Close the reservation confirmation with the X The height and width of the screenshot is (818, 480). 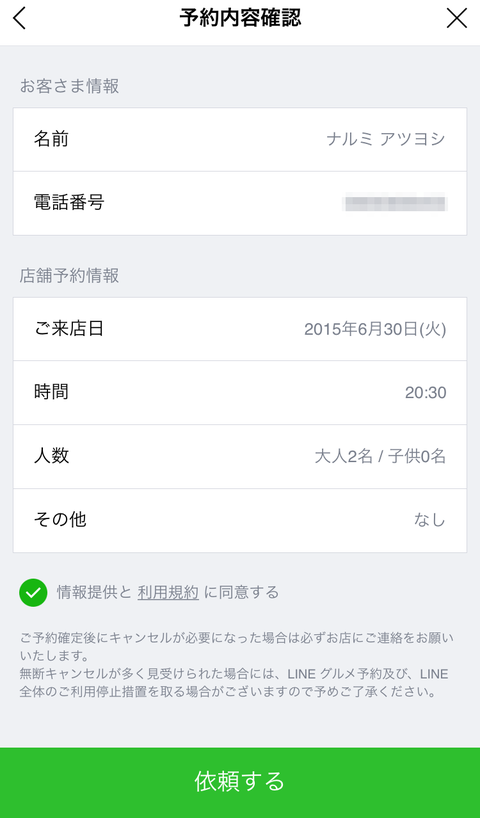click(x=457, y=18)
